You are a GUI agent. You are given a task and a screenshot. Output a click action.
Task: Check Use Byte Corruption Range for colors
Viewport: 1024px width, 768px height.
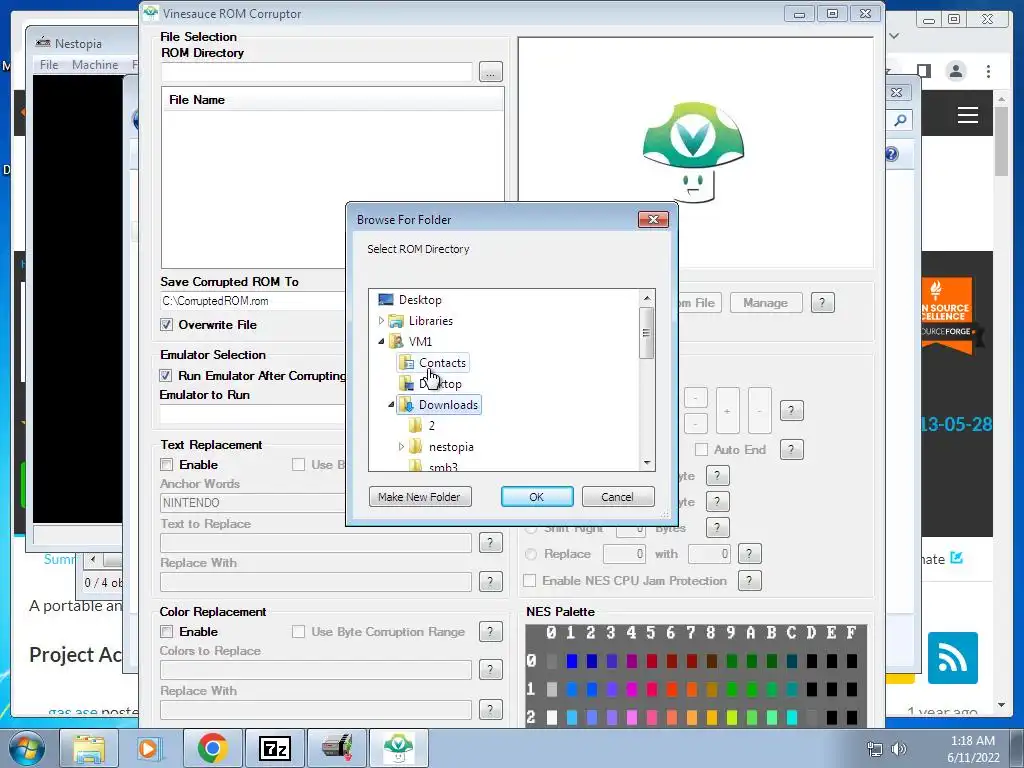298,632
